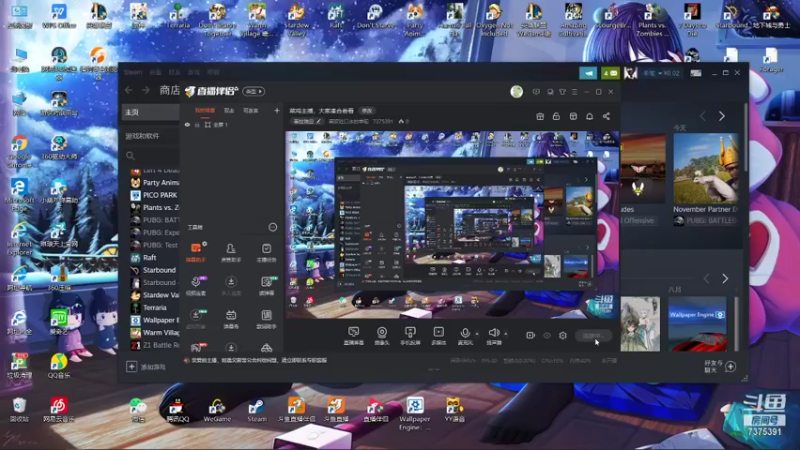Click the start streaming button near the cursor
Screen dimensions: 800x450
click(593, 336)
